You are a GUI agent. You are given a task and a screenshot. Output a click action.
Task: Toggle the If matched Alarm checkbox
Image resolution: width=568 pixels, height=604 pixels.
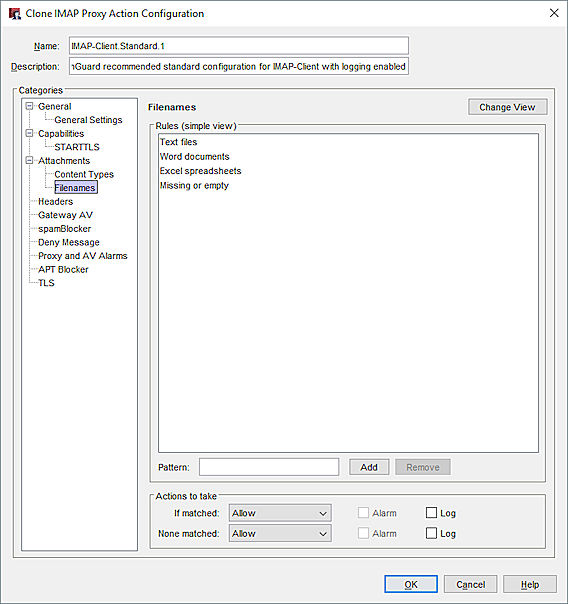[363, 513]
